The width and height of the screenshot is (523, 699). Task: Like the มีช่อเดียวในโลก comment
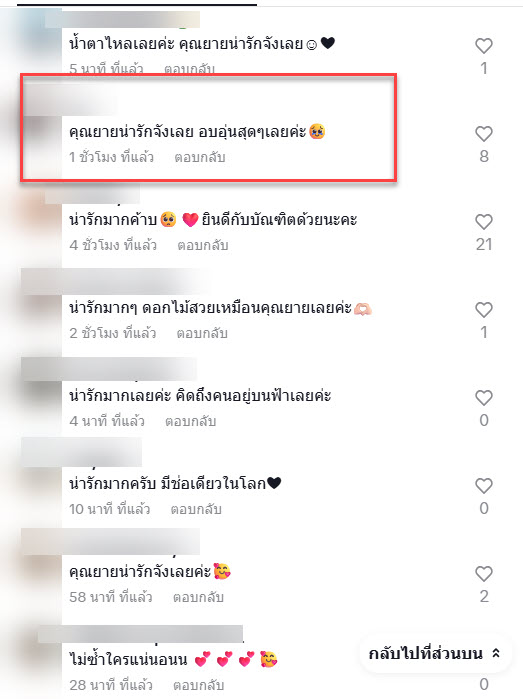click(484, 485)
